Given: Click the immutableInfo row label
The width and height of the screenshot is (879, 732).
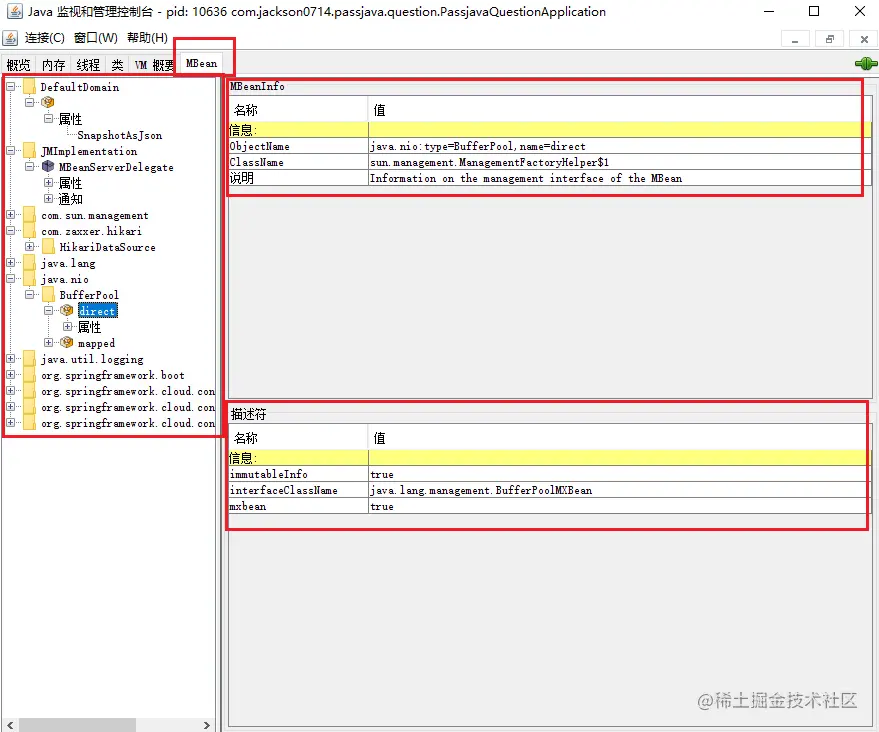Looking at the screenshot, I should coord(269,474).
